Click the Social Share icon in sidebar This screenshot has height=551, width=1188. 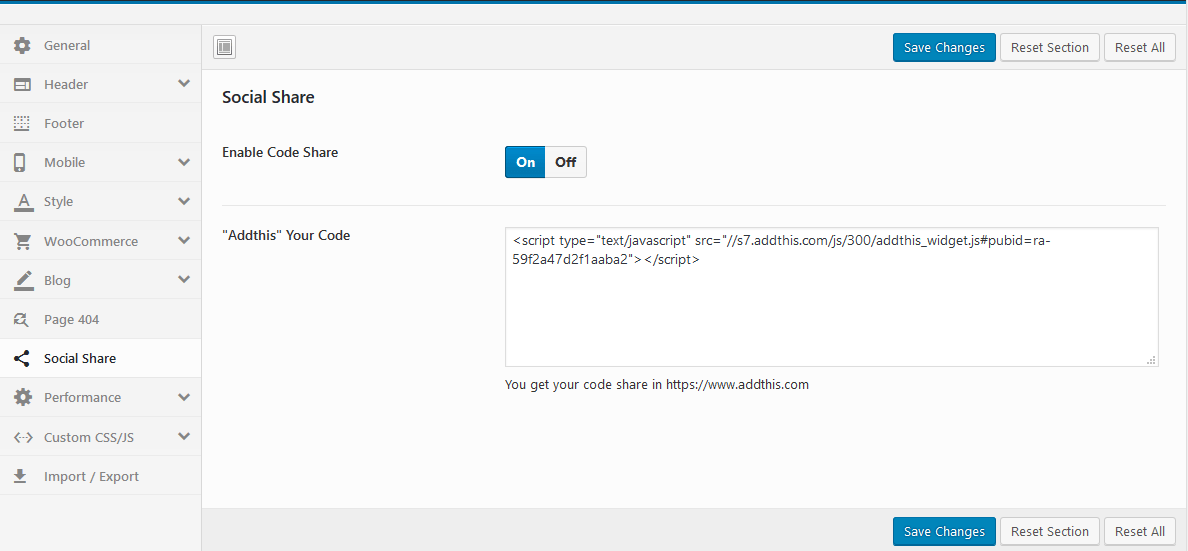coord(22,358)
